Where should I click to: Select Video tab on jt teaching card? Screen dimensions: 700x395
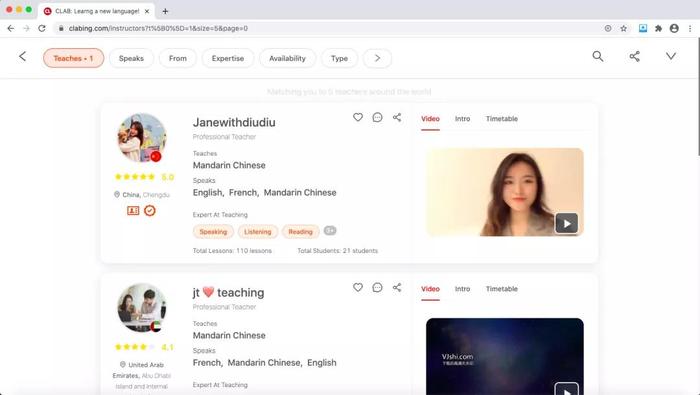[430, 289]
